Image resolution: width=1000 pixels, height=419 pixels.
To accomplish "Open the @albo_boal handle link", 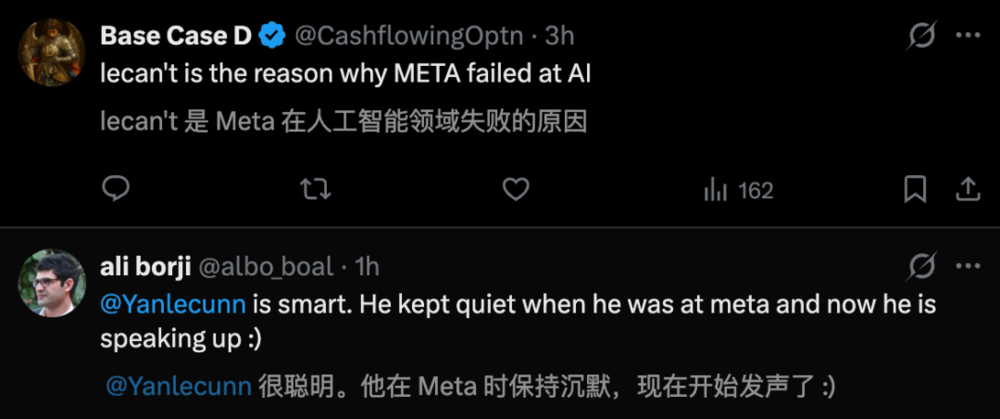I will click(x=267, y=266).
